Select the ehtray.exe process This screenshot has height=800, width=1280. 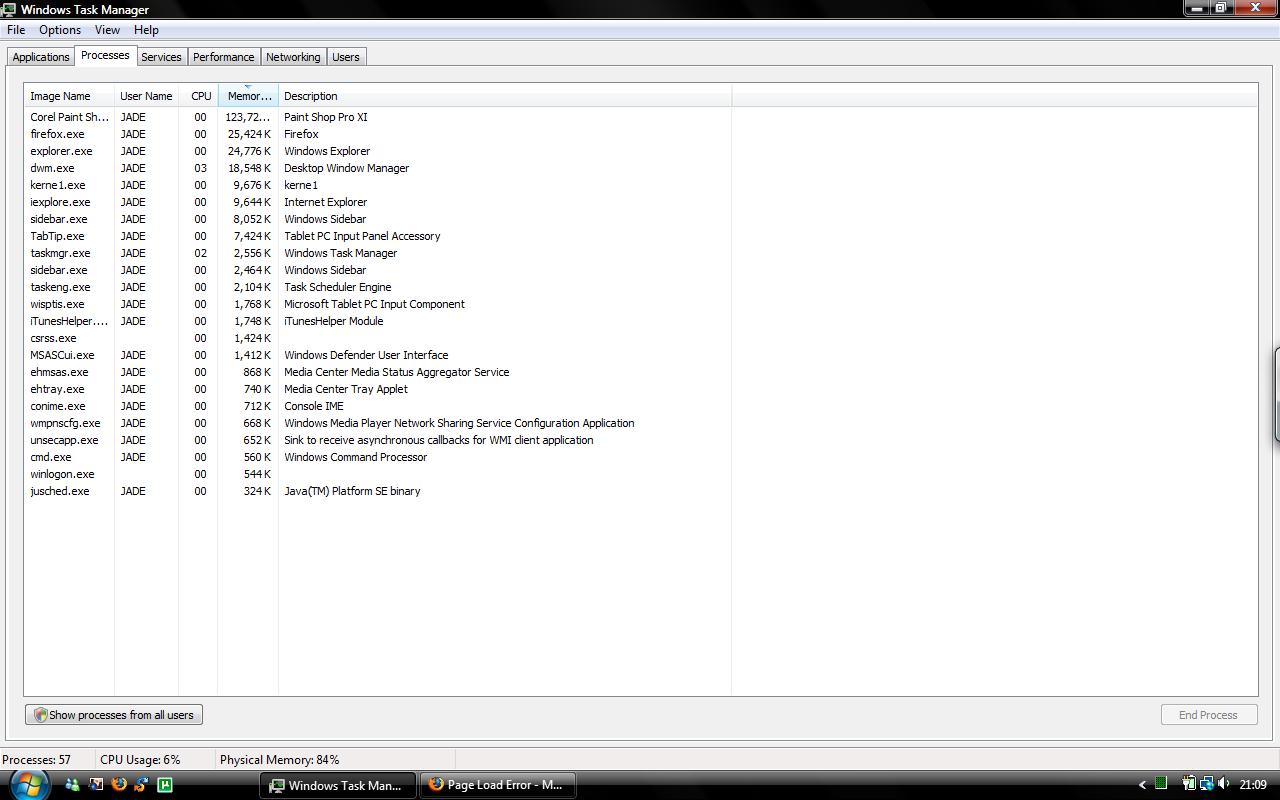378,389
